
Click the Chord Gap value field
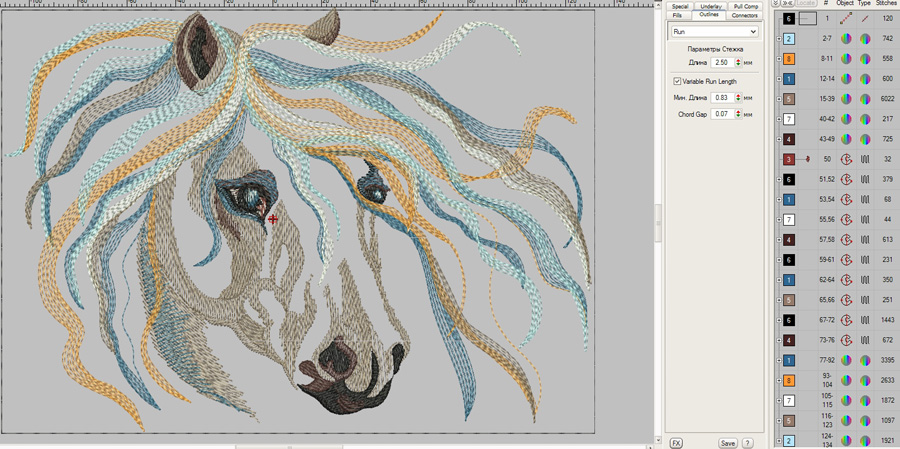coord(722,115)
